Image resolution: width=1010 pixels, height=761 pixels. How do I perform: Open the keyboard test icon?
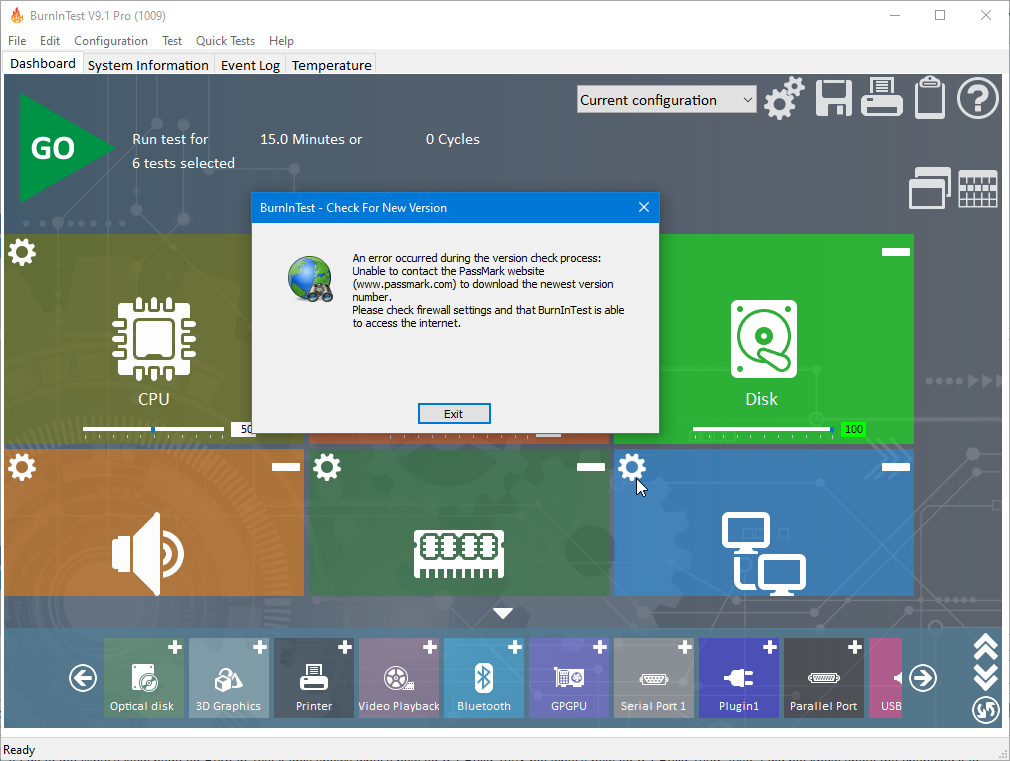977,189
